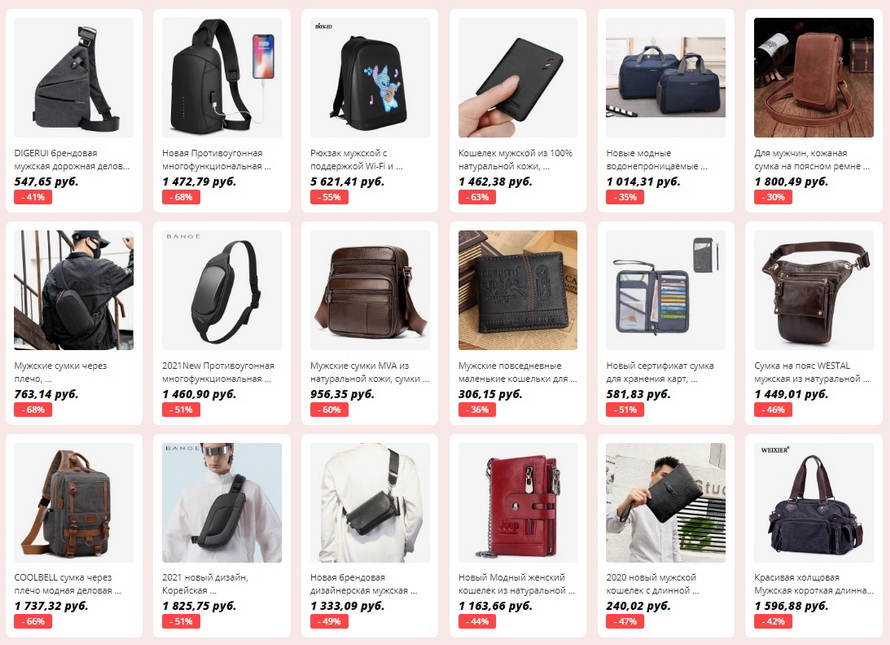Click the title 'Сумка на пояс WESTAL'
Image resolution: width=890 pixels, height=645 pixels.
tap(802, 366)
